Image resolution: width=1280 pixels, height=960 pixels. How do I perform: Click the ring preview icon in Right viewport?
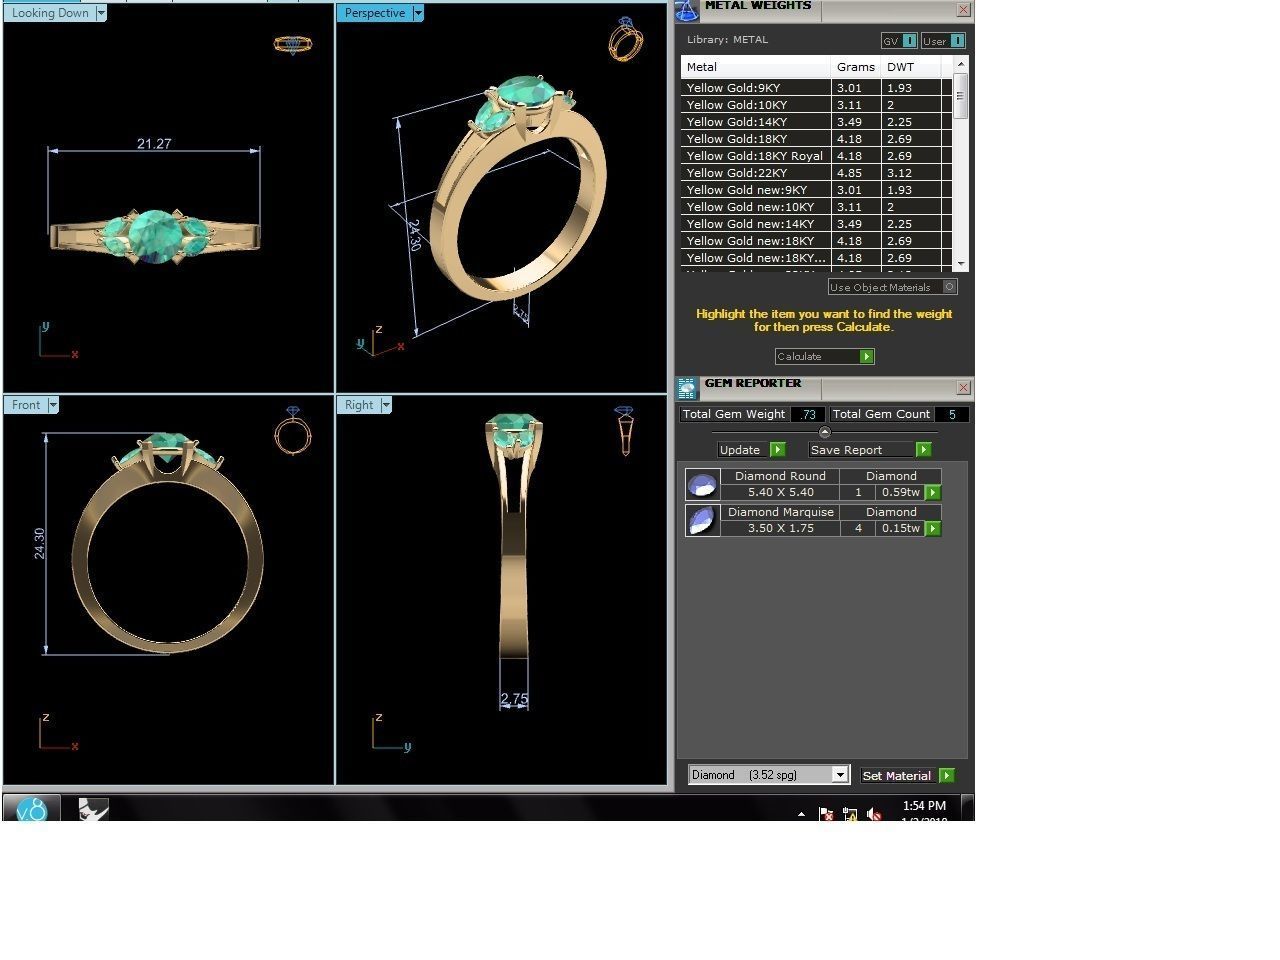pos(625,431)
